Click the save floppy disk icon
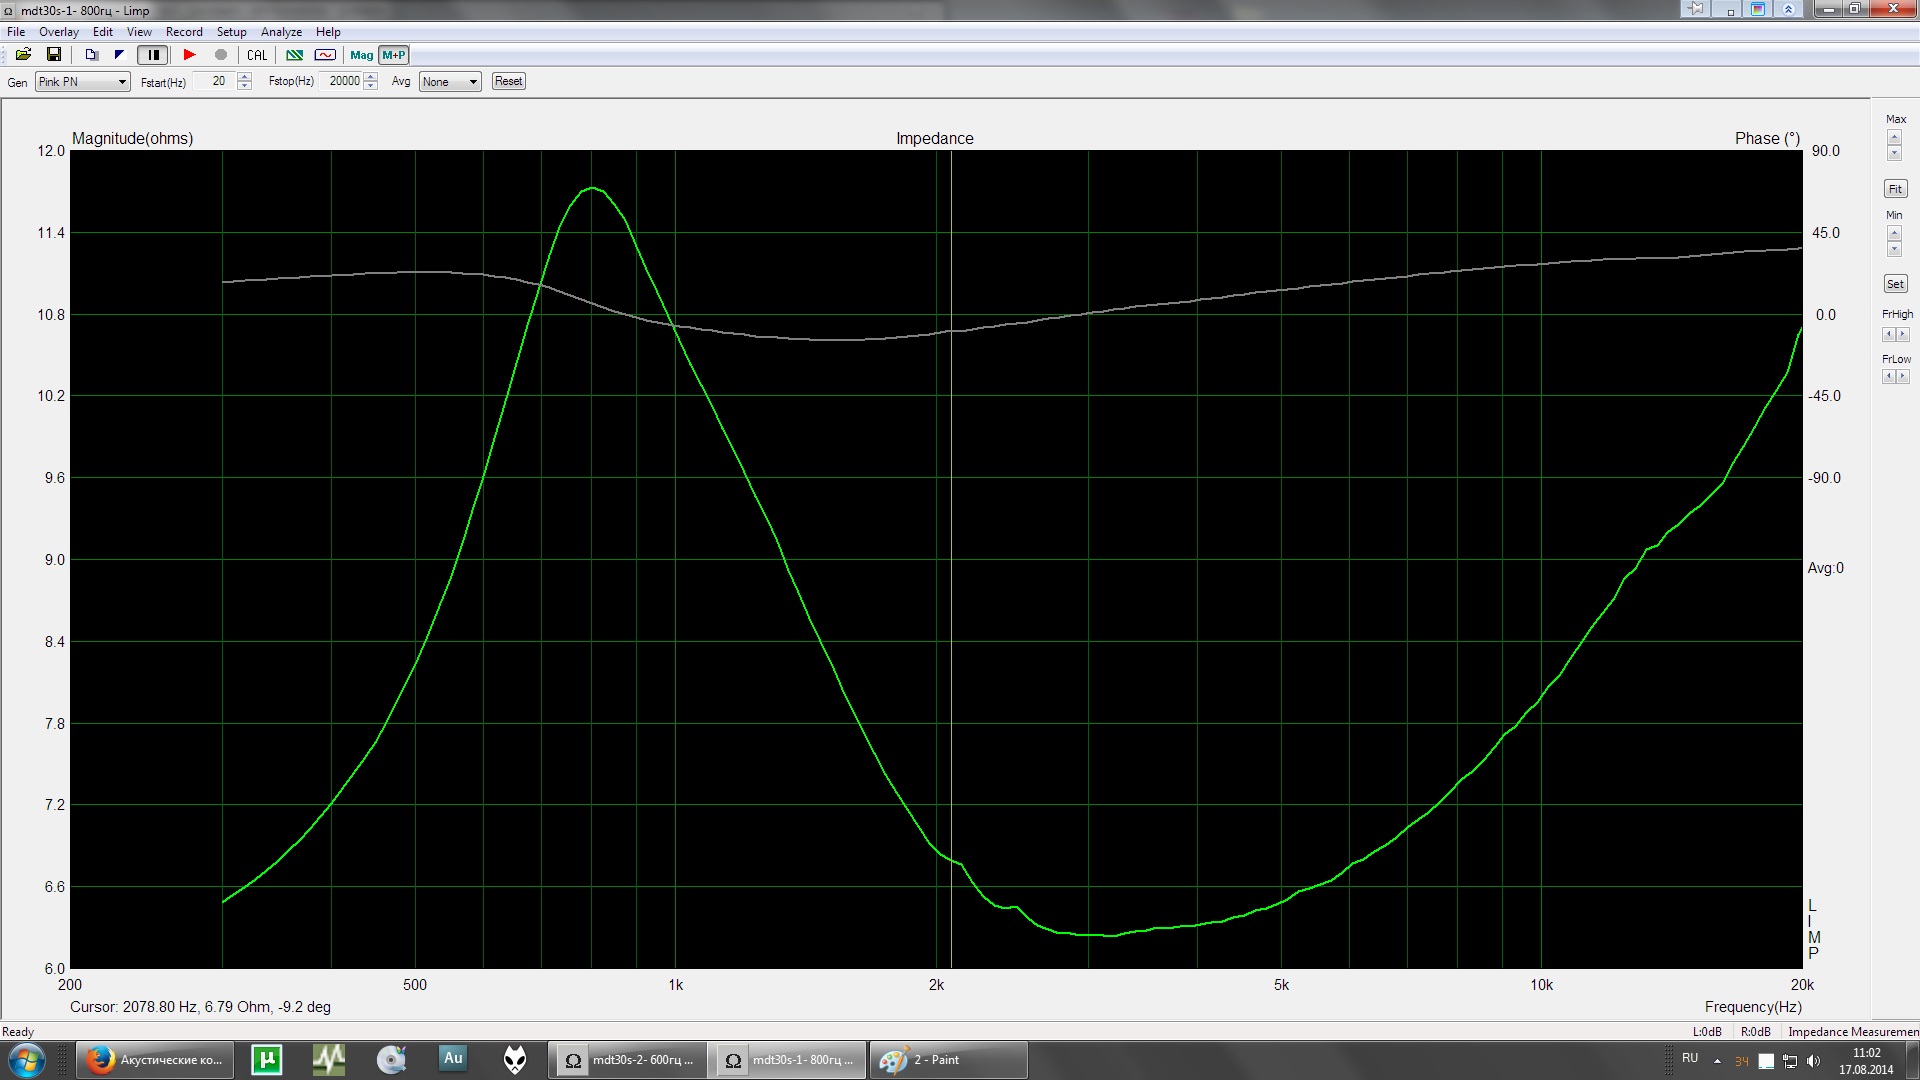 click(54, 55)
